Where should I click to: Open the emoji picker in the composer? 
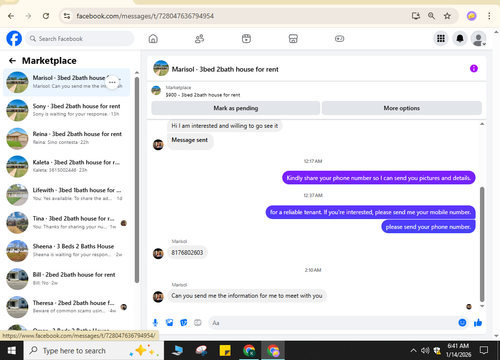coord(462,322)
